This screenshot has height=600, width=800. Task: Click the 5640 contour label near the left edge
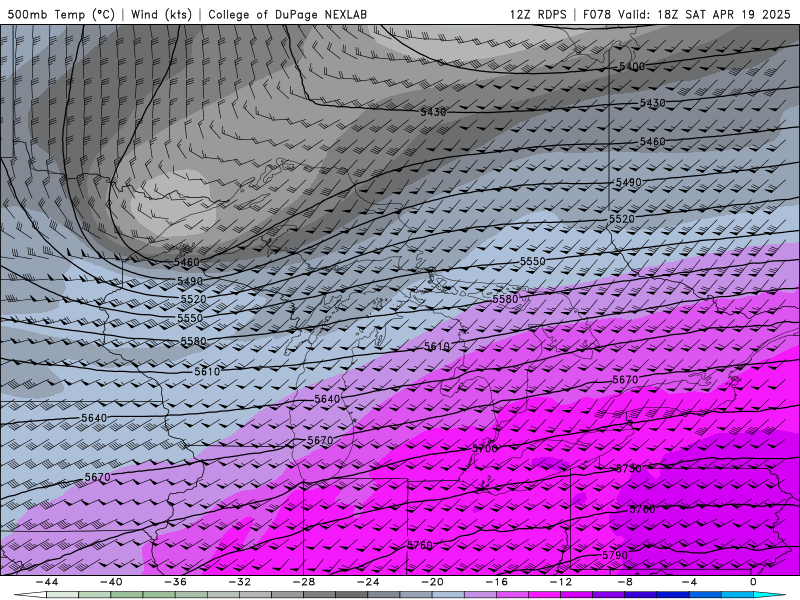pos(94,418)
